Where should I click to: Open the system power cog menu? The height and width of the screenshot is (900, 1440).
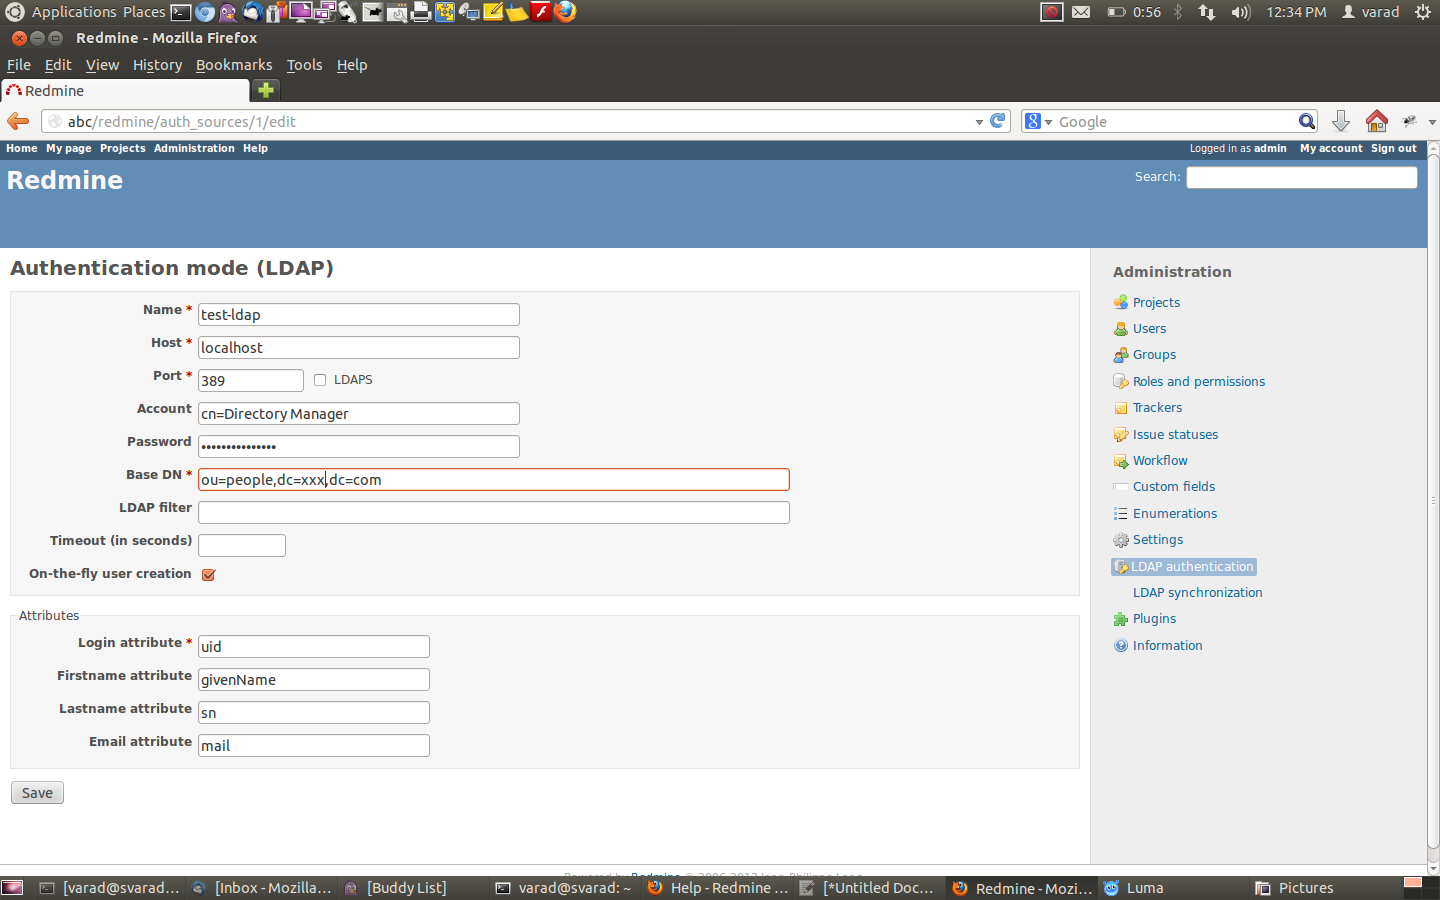[1423, 12]
